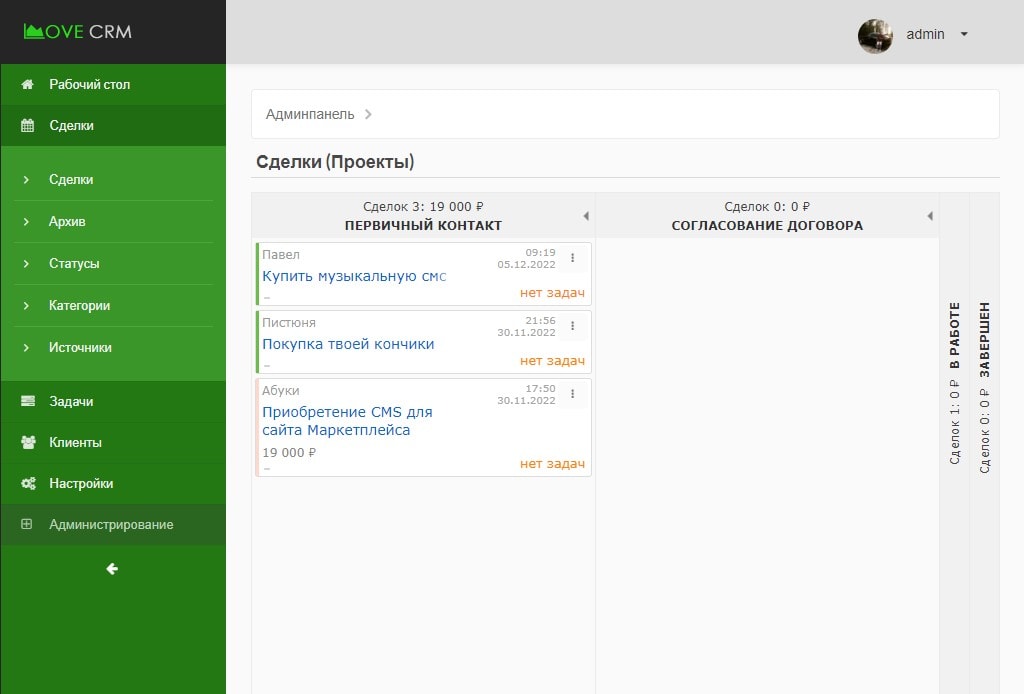The height and width of the screenshot is (694, 1024).
Task: Open the Купить музыкальную смс deal
Action: tap(354, 276)
